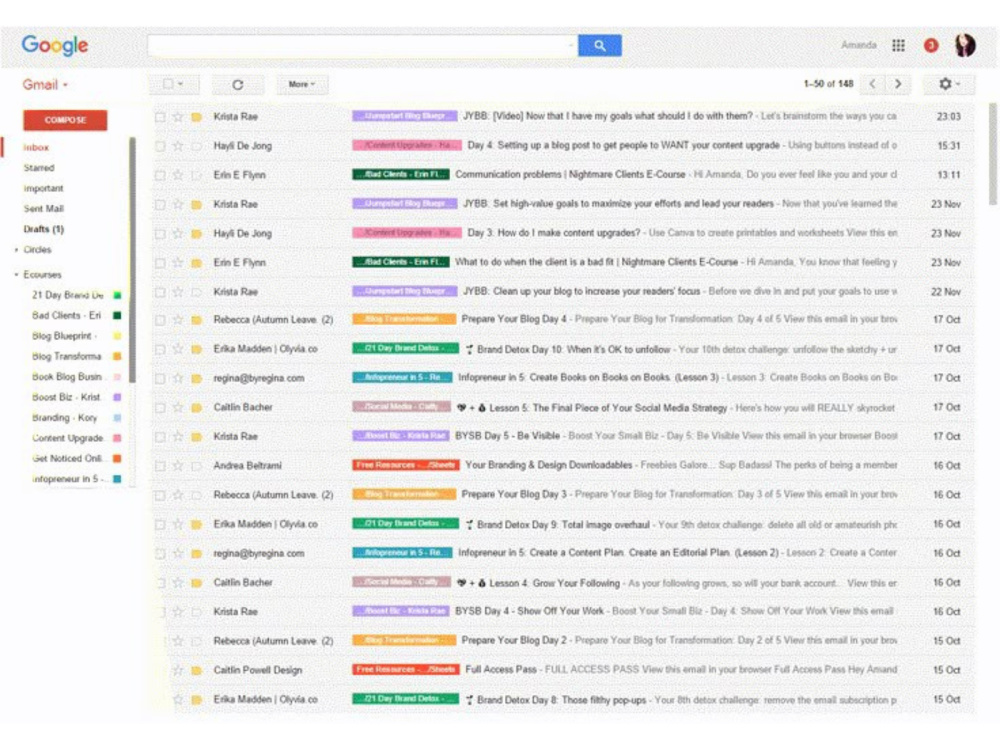Click purple color swatch beside Boost Biz - Krist
The image size is (1000, 750).
[x=117, y=397]
